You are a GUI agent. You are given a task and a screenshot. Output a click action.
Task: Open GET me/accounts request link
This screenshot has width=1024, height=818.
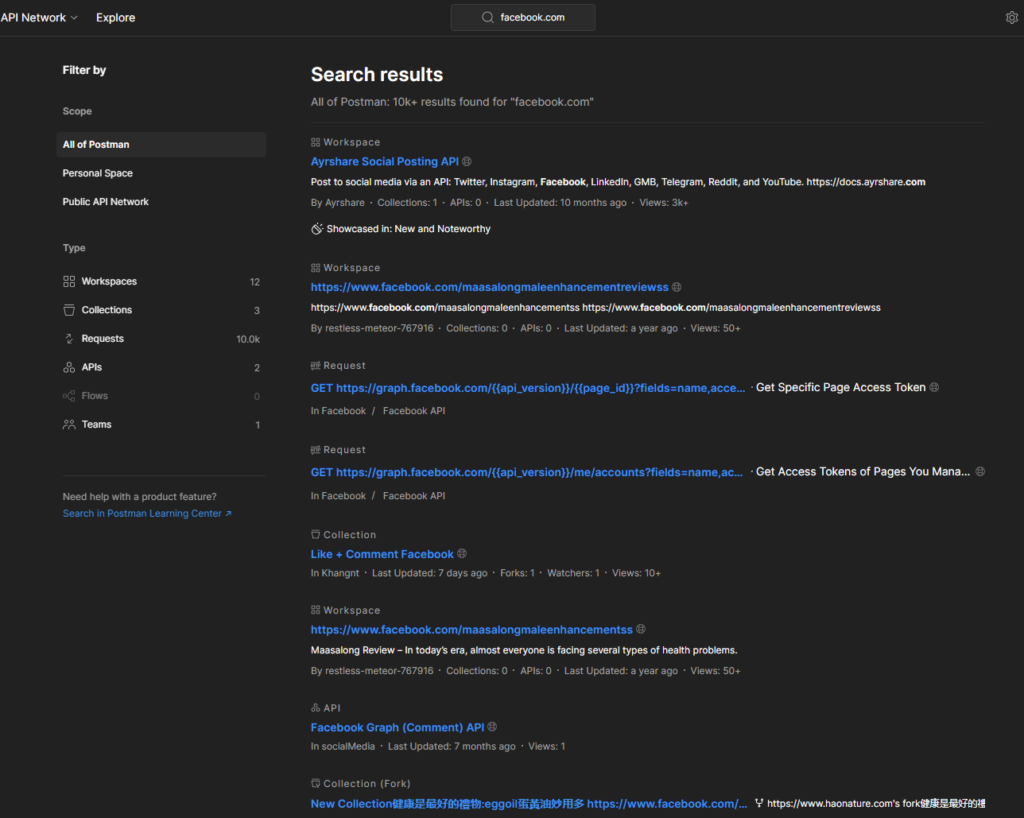tap(526, 472)
